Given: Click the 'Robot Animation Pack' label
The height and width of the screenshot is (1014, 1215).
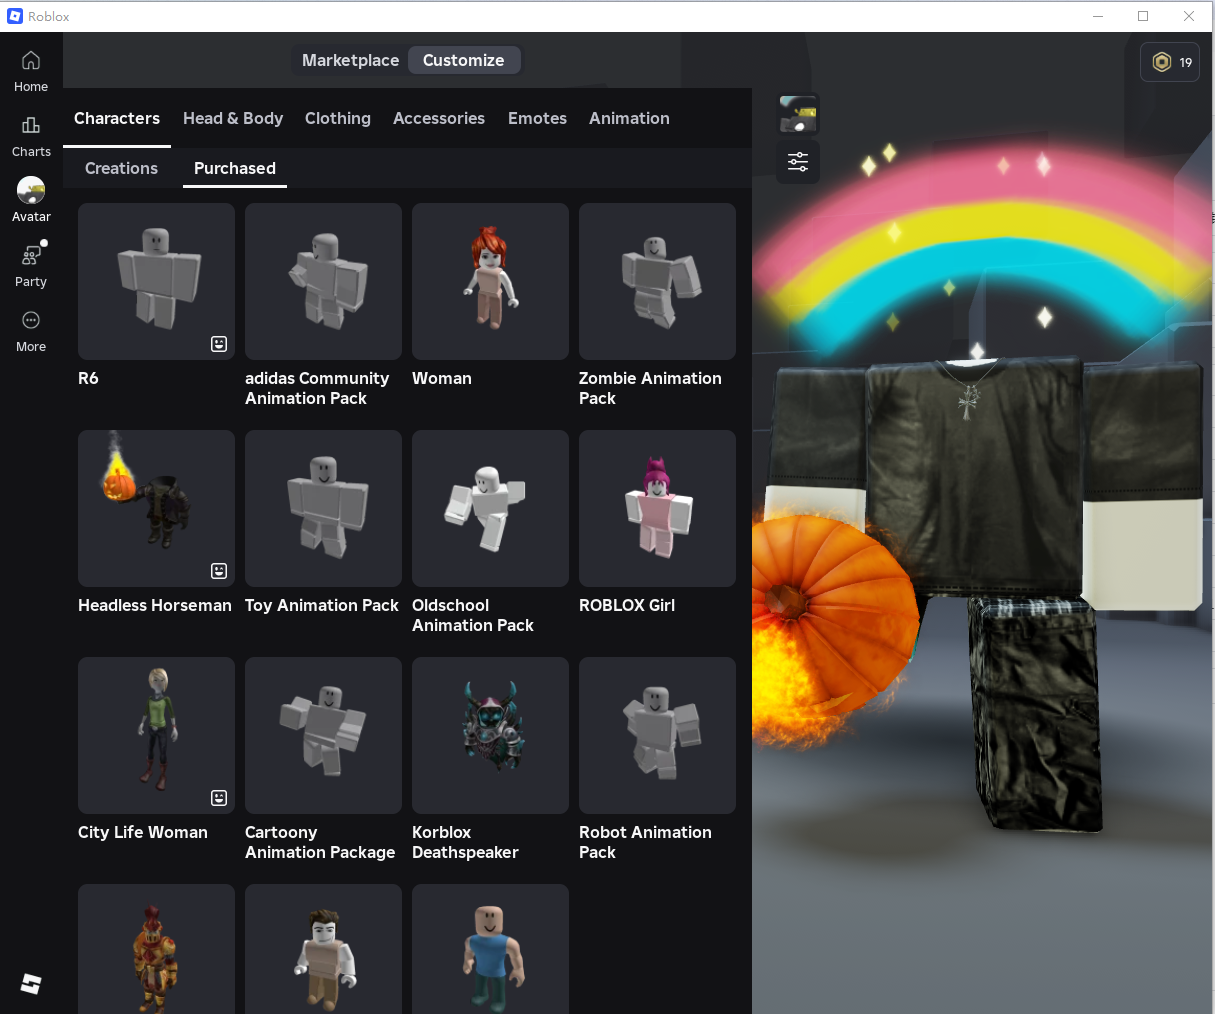Looking at the screenshot, I should point(645,842).
